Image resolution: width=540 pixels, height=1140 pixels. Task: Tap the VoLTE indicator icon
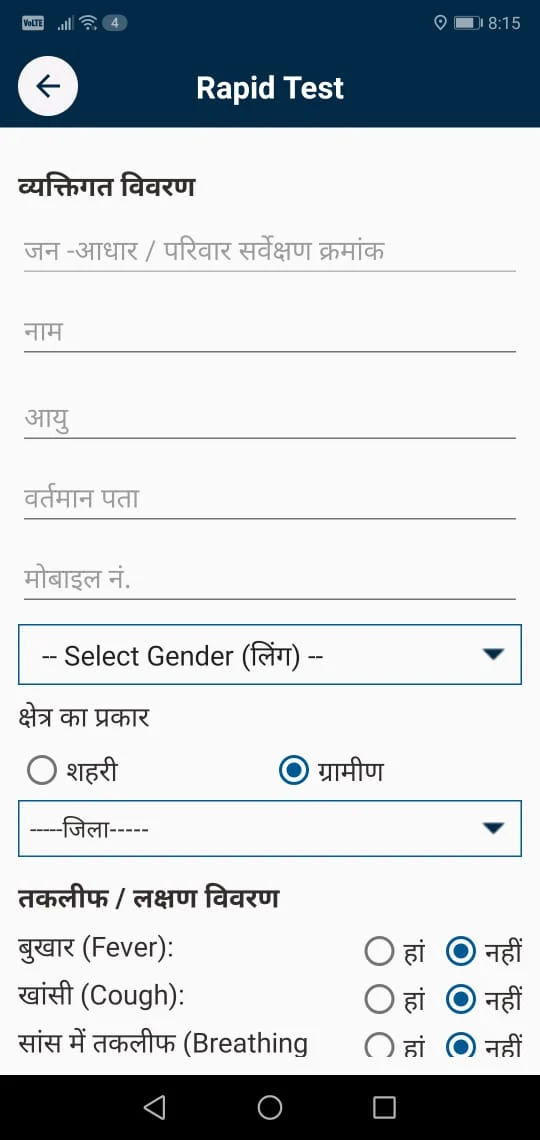33,23
